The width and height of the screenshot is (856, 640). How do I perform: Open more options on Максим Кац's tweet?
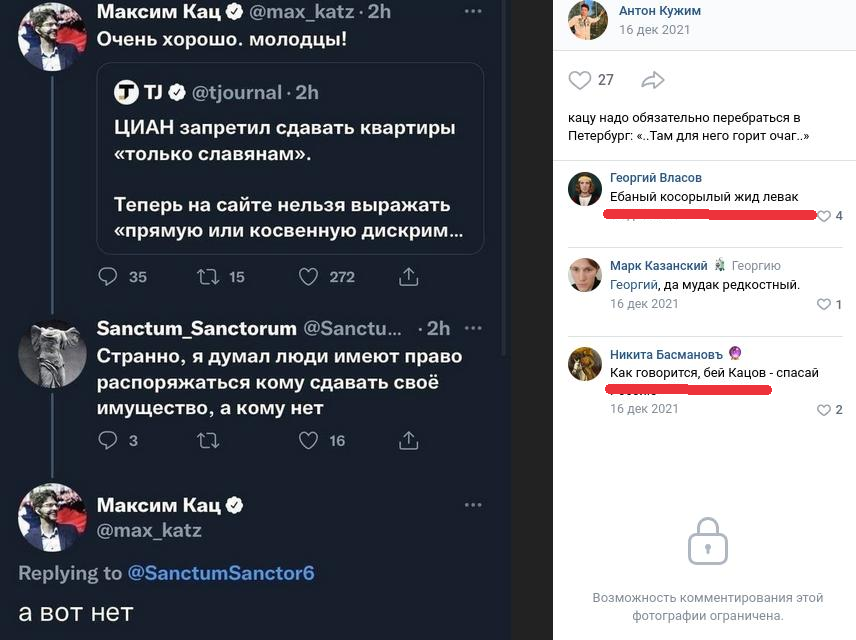473,12
